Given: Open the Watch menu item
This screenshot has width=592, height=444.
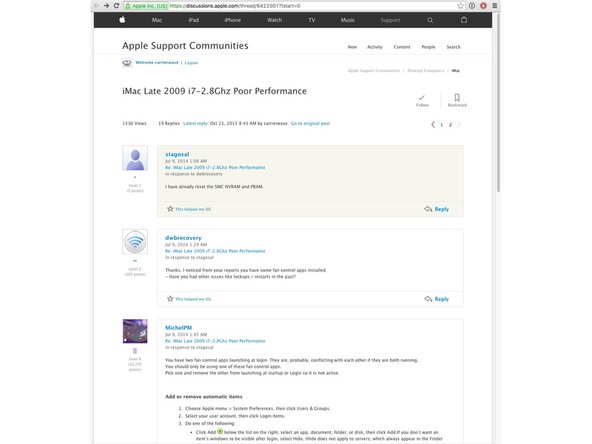Looking at the screenshot, I should point(274,20).
